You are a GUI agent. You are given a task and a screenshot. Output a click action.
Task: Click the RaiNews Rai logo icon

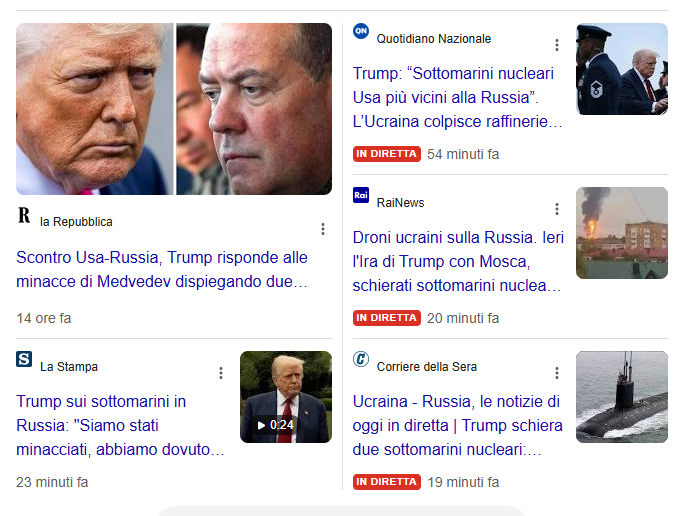(x=361, y=195)
